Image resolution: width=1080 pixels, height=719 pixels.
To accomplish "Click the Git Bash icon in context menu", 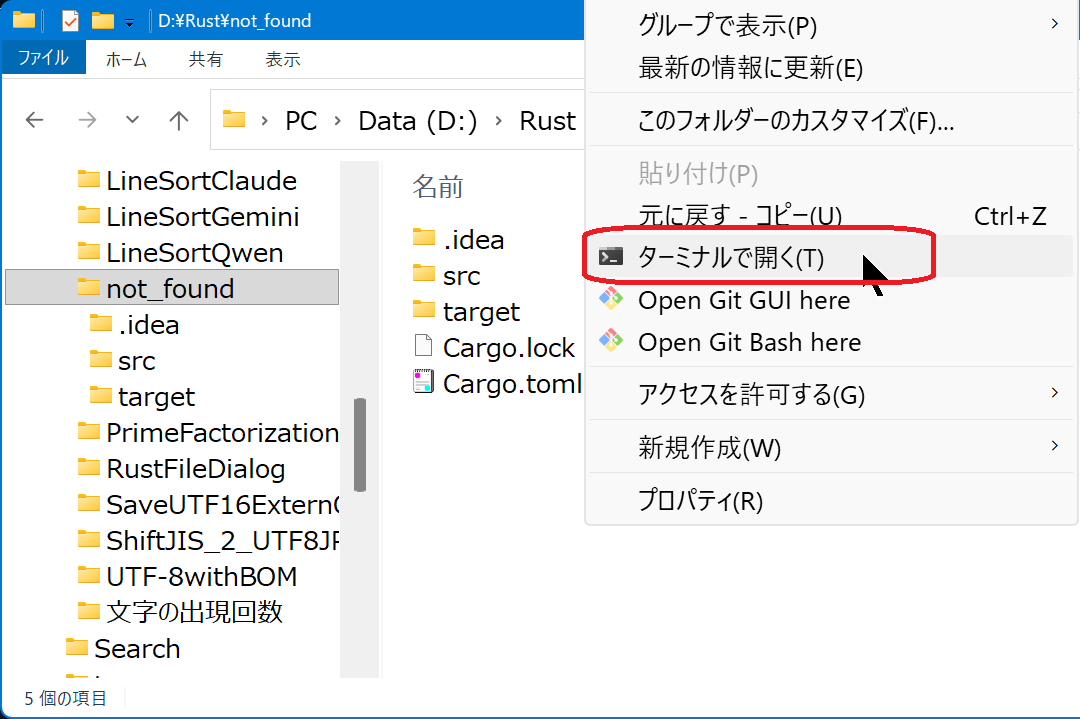I will [611, 341].
